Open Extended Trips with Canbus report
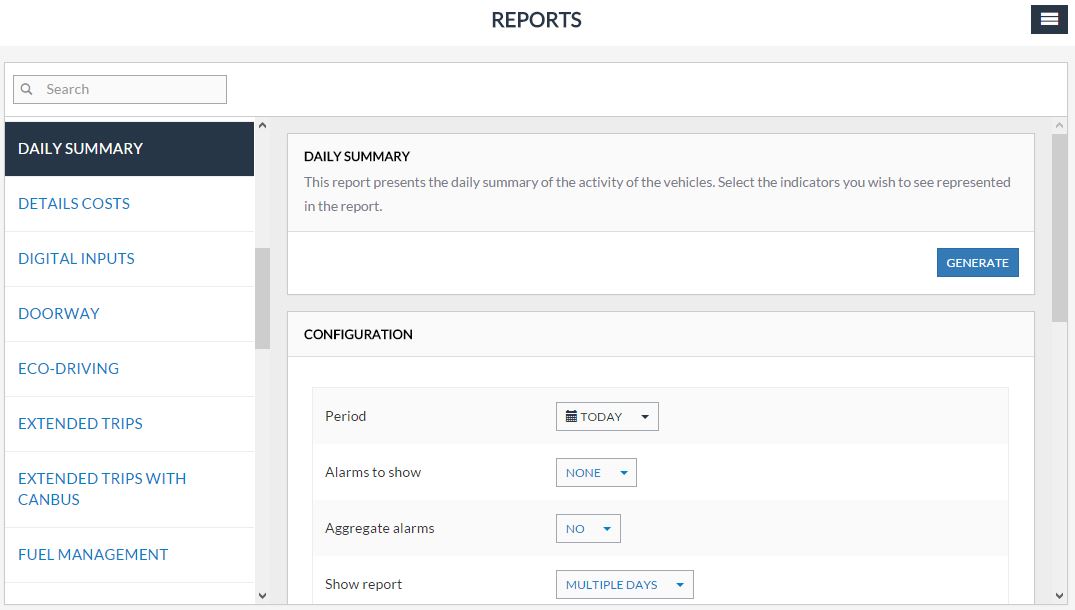The height and width of the screenshot is (610, 1075). tap(102, 489)
